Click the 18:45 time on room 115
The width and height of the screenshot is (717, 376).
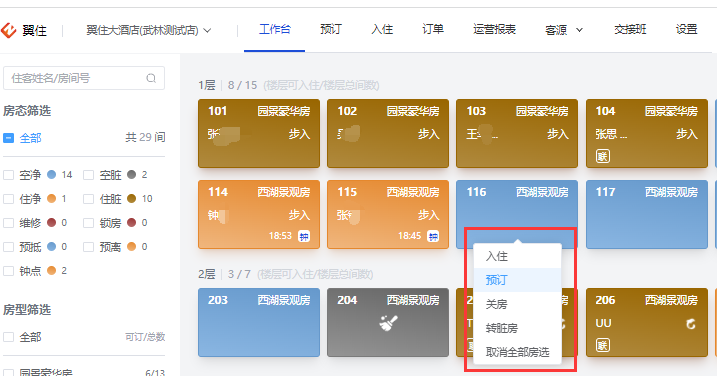[409, 236]
